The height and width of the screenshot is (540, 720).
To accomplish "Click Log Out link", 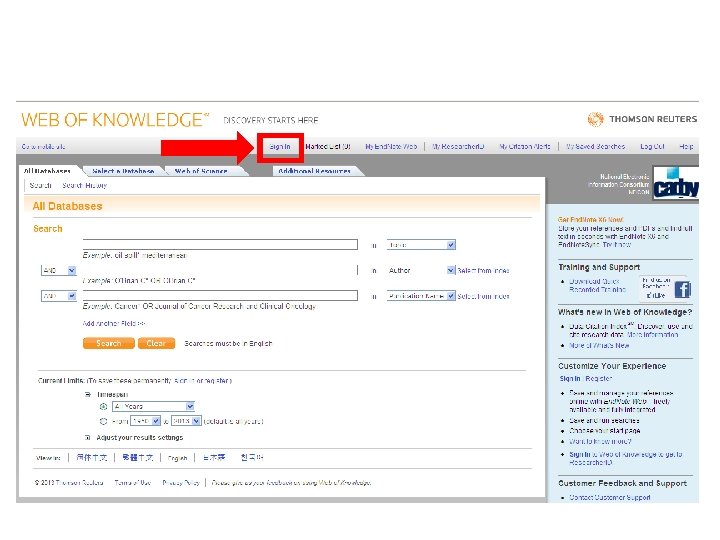I will pyautogui.click(x=652, y=146).
